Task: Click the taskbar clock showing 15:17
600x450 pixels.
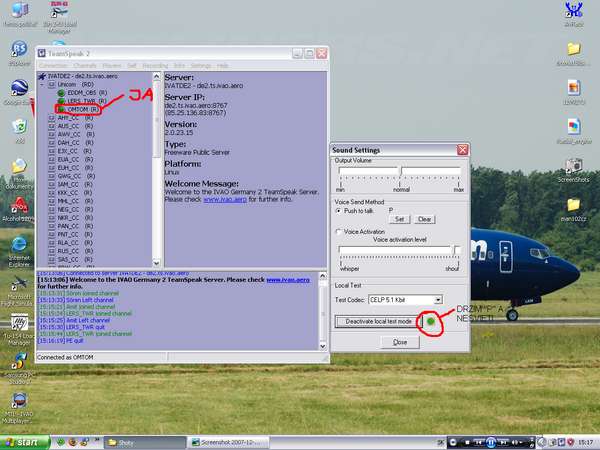Action: point(586,442)
